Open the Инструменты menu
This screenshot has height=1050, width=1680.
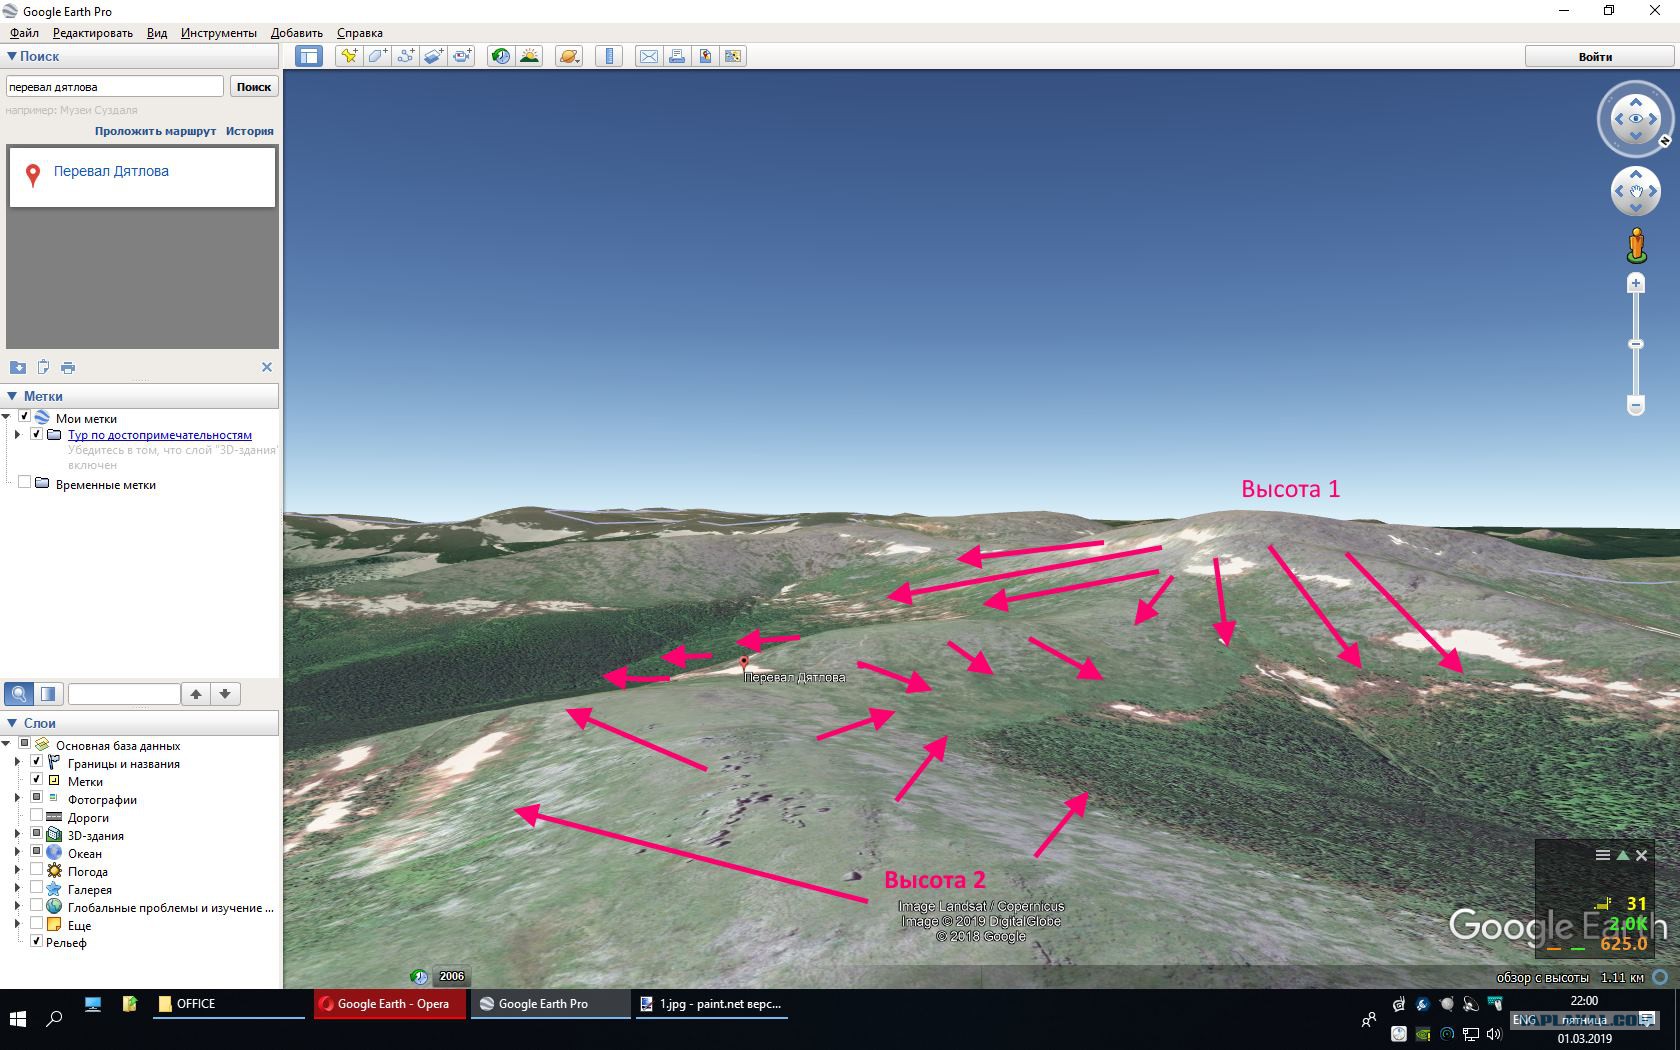219,33
